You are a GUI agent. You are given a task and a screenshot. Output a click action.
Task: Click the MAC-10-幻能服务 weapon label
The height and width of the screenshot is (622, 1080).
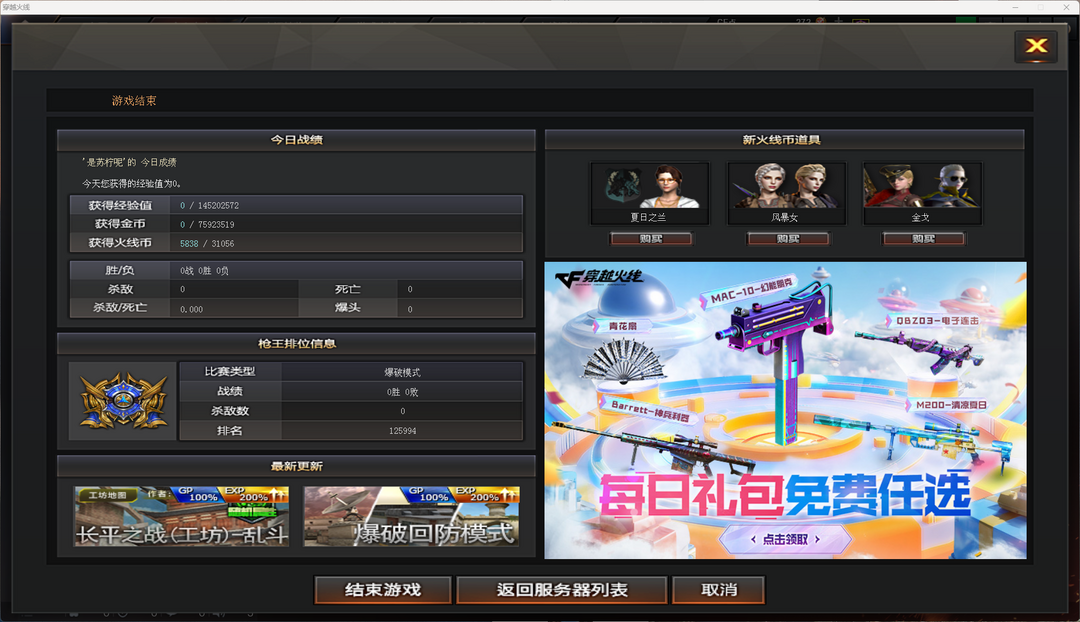pos(747,291)
